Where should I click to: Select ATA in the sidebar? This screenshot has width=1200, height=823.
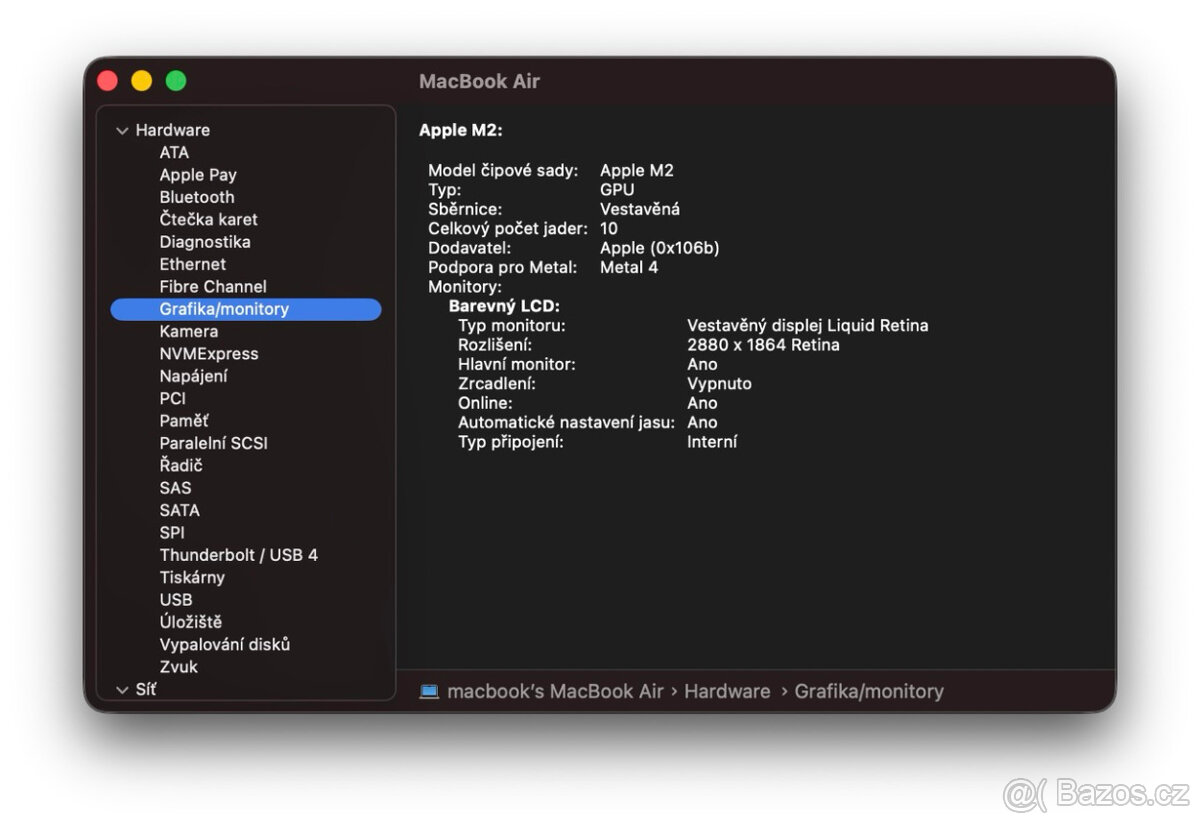click(174, 152)
